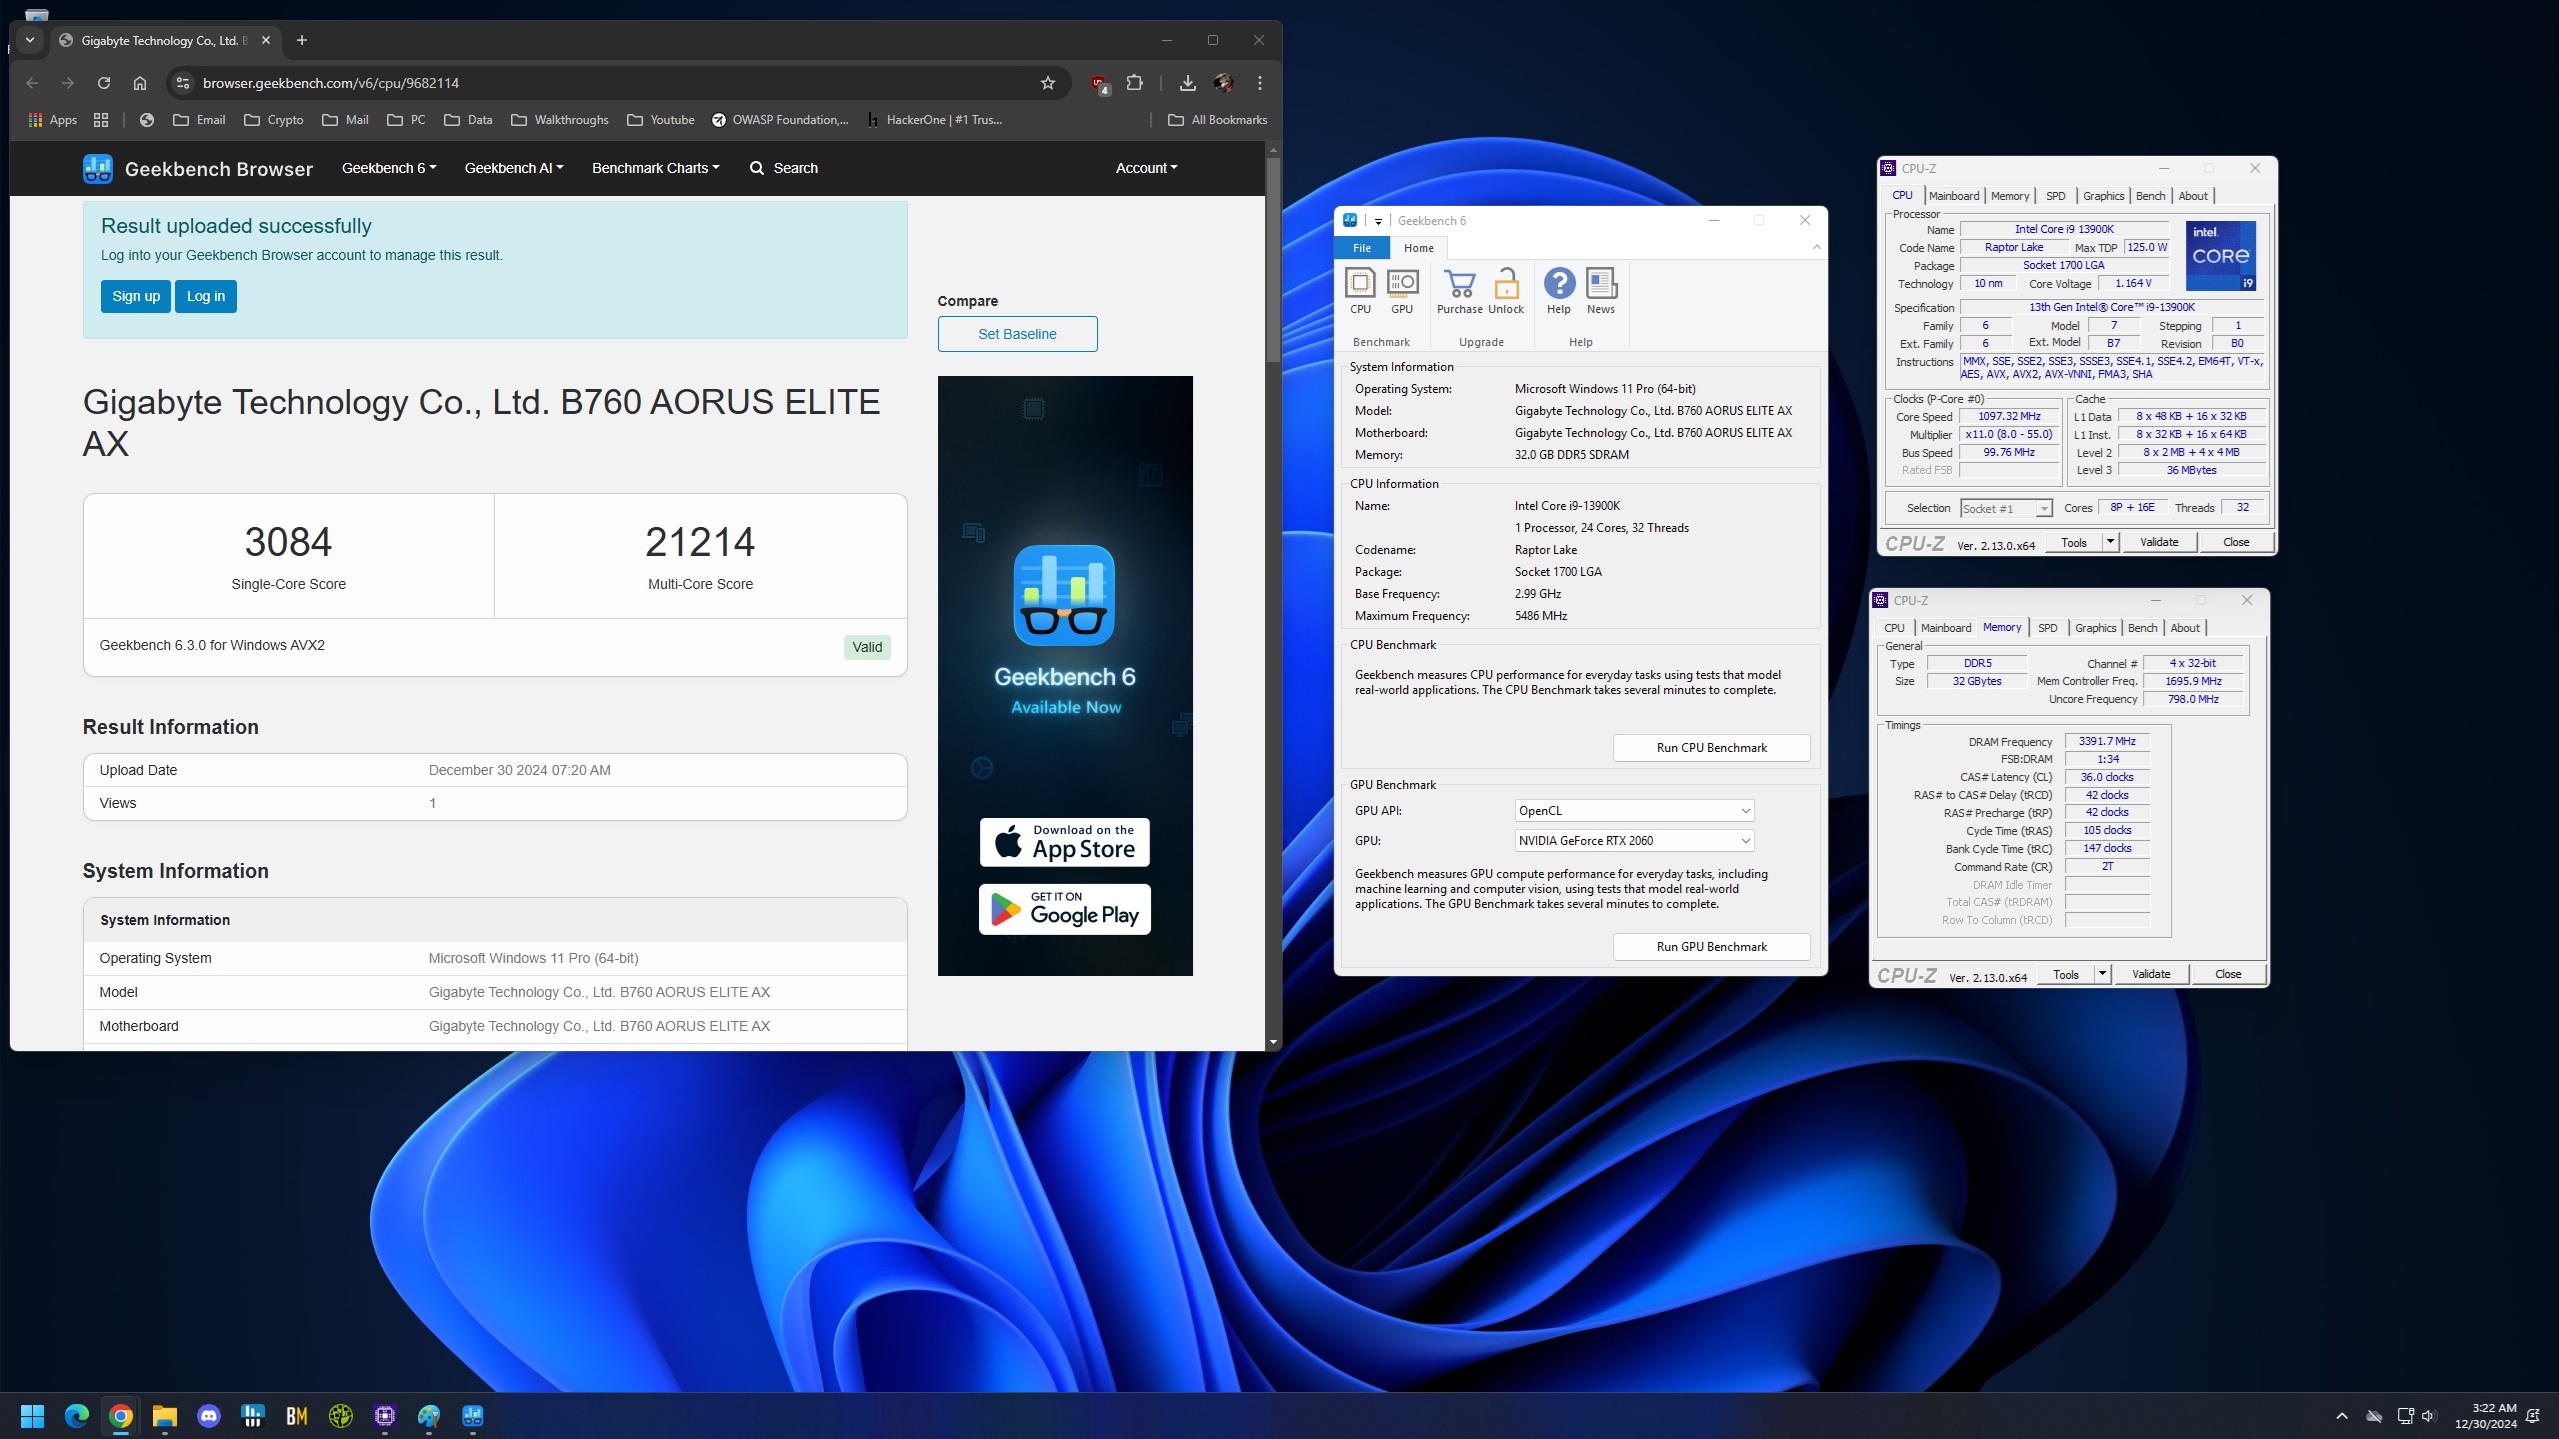Image resolution: width=2559 pixels, height=1439 pixels.
Task: Open the Geekbench 6 dropdown menu in navbar
Action: click(x=389, y=168)
